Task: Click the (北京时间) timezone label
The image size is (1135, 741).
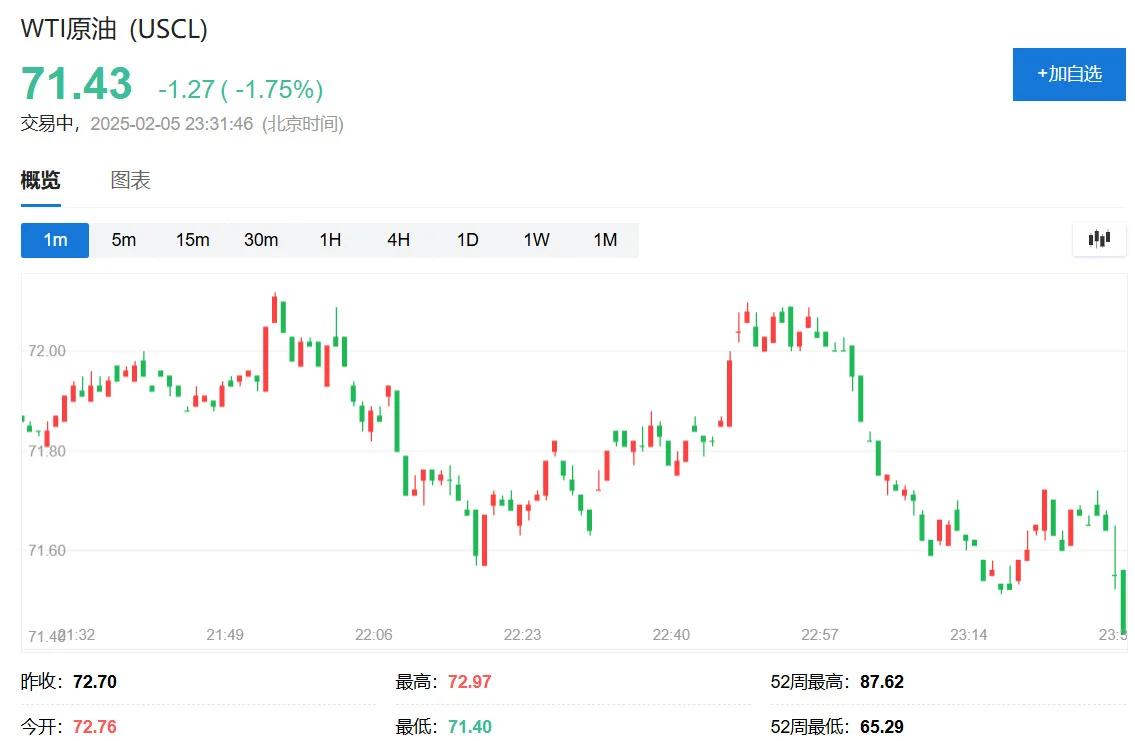Action: point(303,124)
